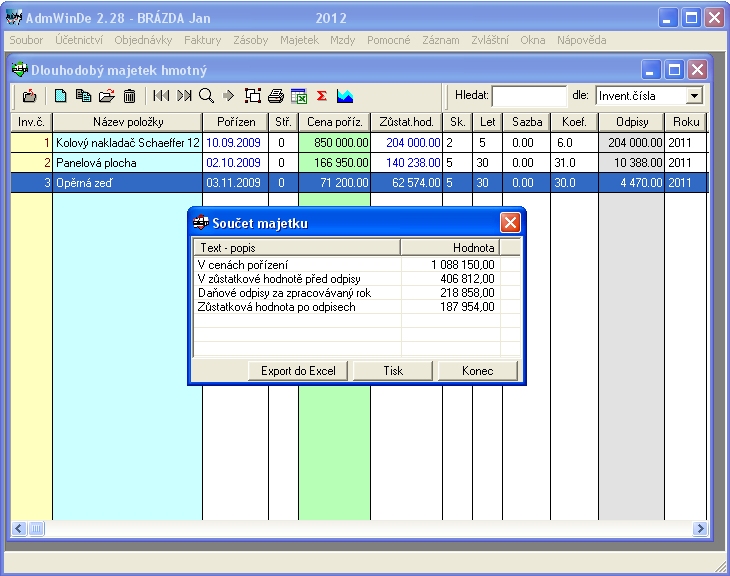Screen dimensions: 730x576
Task: Click the Název položky column header
Action: (x=128, y=122)
